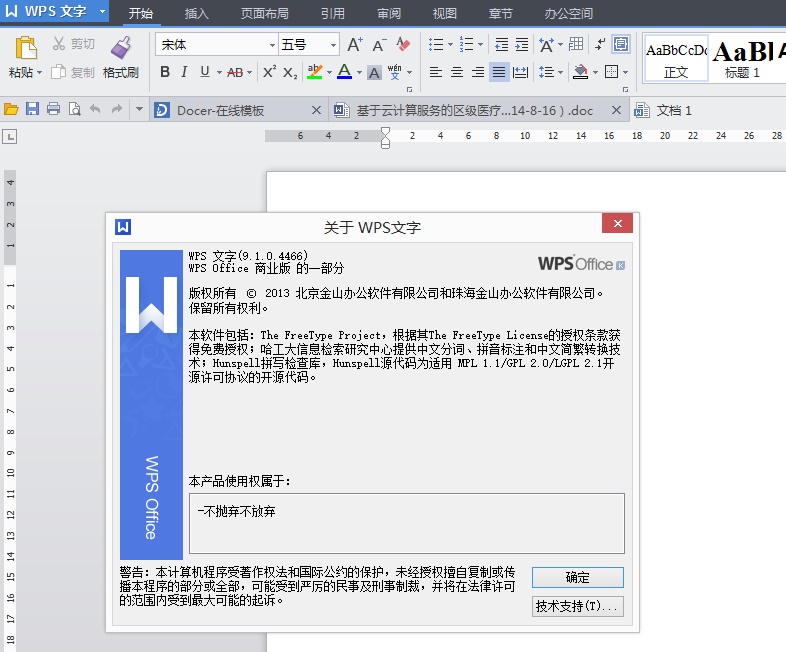Open font color dropdown arrow
Viewport: 786px width, 652px height.
tap(359, 73)
